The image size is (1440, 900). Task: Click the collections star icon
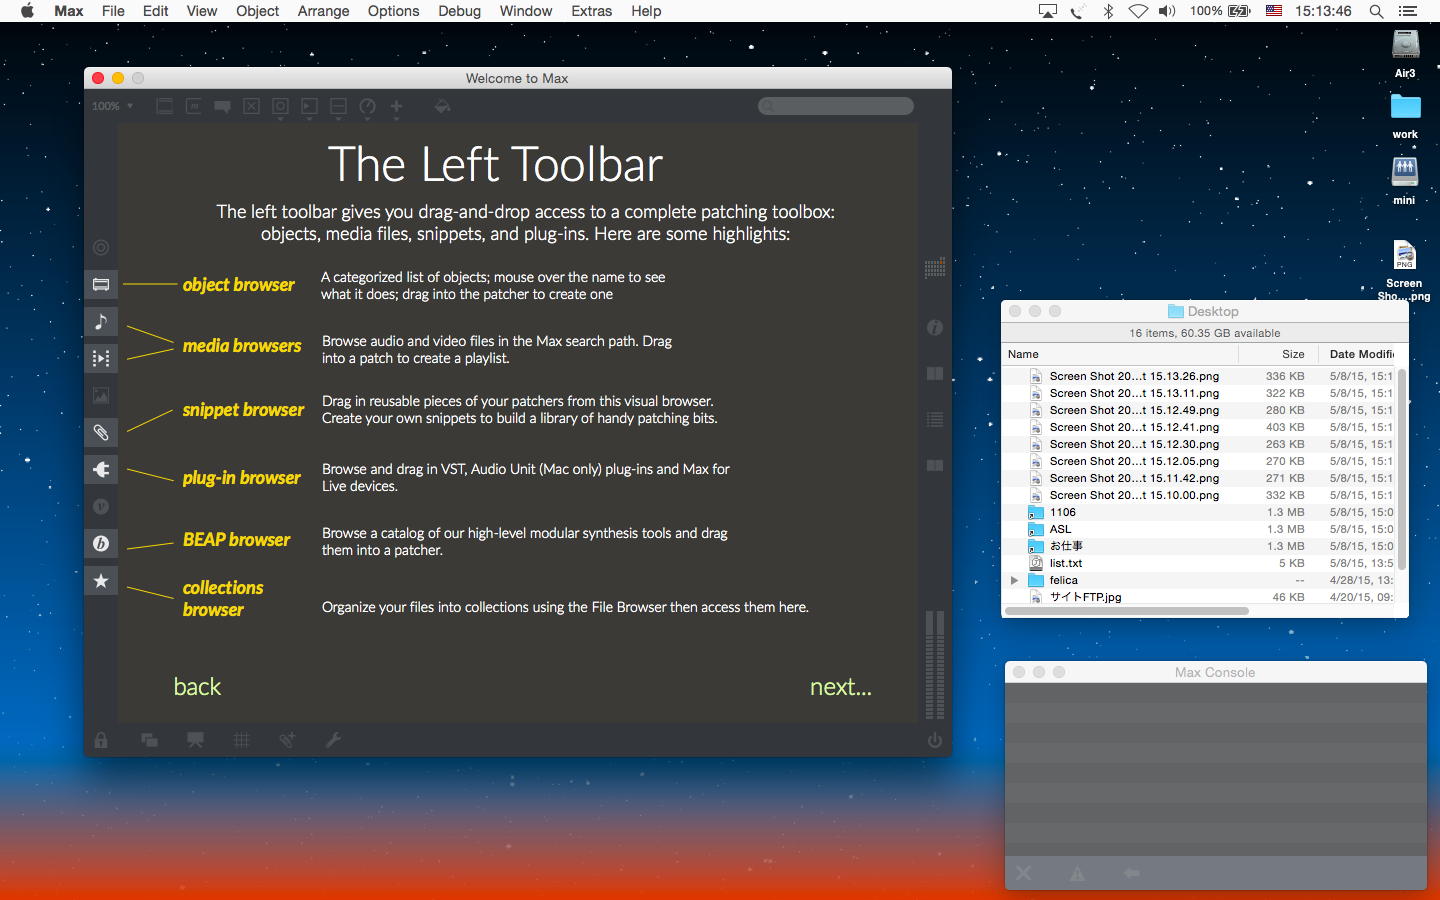(x=101, y=581)
